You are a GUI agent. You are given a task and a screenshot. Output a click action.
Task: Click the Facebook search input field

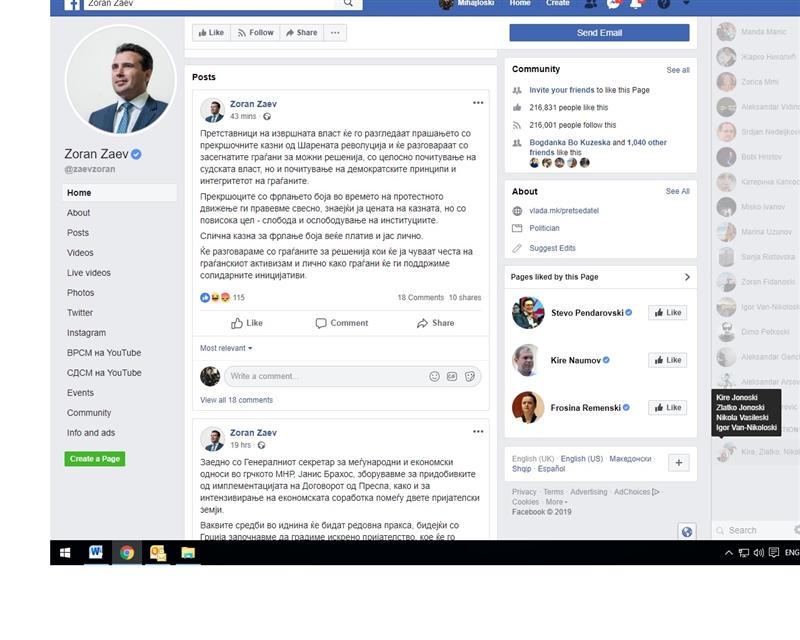(x=209, y=3)
